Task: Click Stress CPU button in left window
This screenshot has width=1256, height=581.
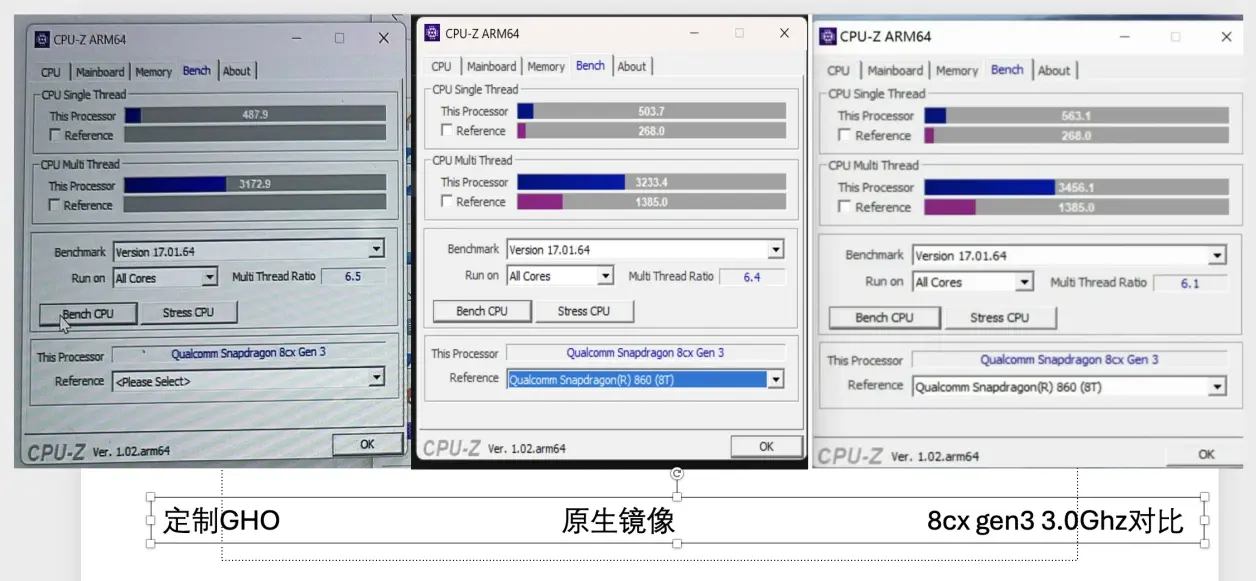Action: pos(189,312)
